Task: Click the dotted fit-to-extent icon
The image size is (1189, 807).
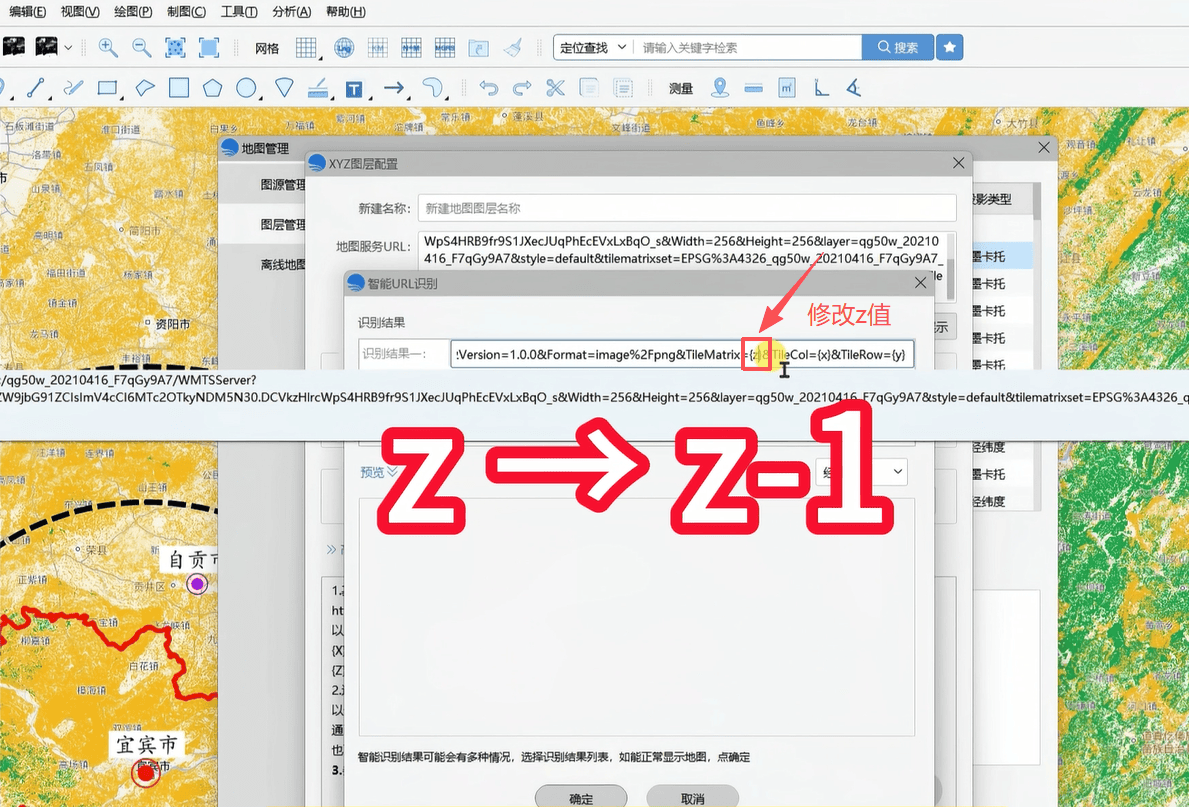Action: point(175,47)
